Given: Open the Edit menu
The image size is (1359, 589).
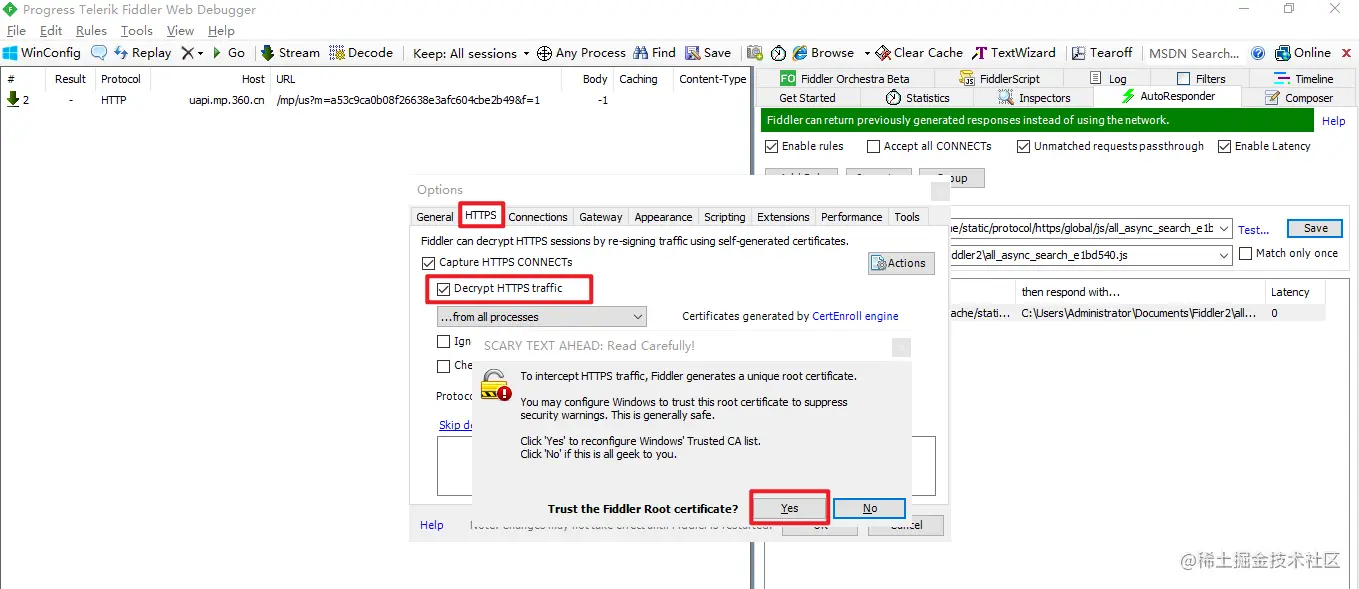Looking at the screenshot, I should click(51, 31).
